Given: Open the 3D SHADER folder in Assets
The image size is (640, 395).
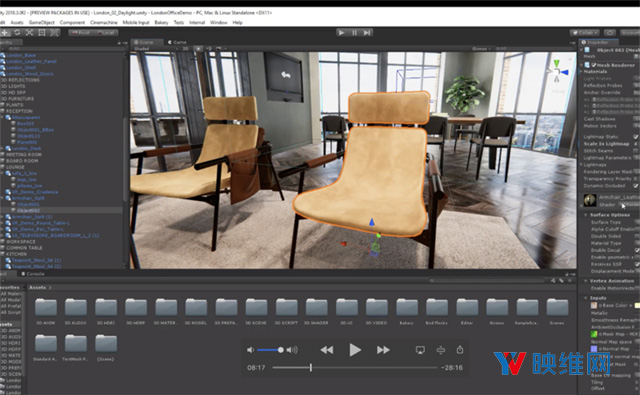Looking at the screenshot, I should click(x=316, y=311).
